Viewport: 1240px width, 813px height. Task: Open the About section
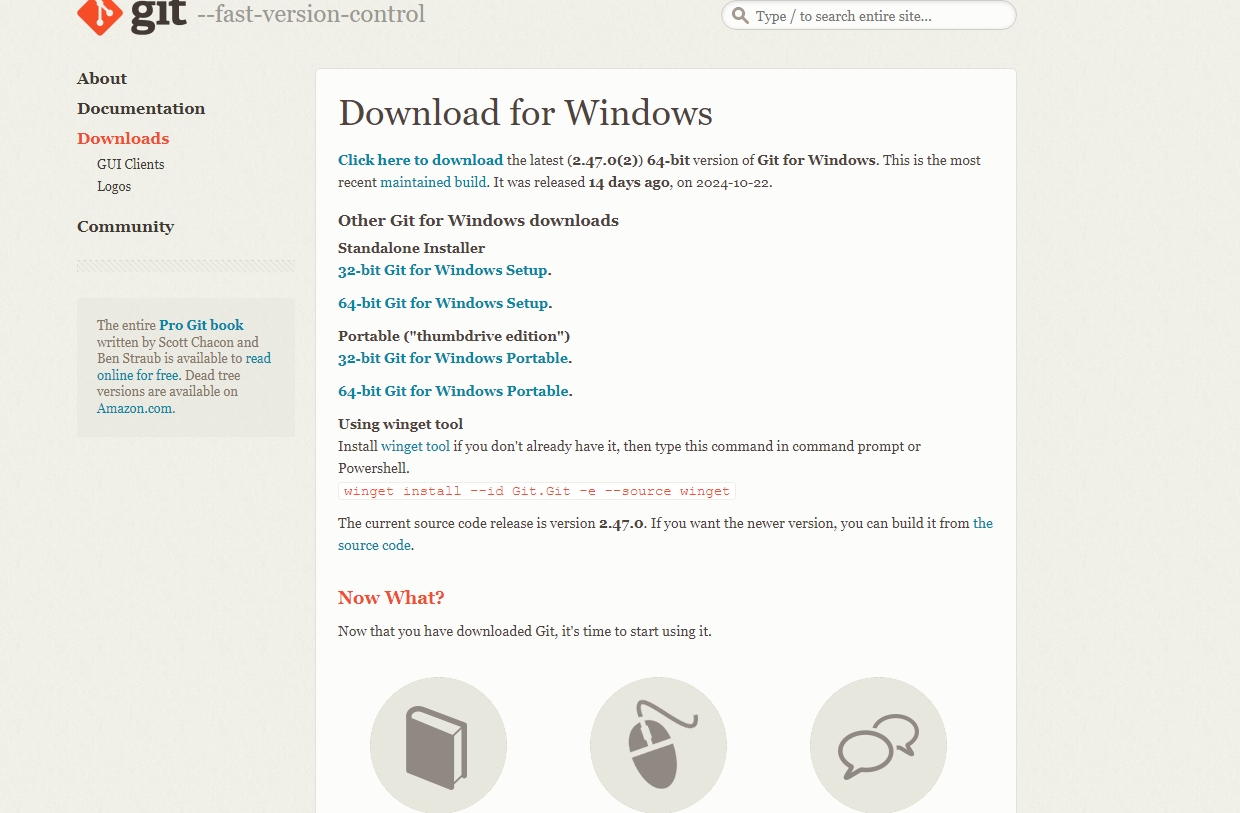(102, 79)
